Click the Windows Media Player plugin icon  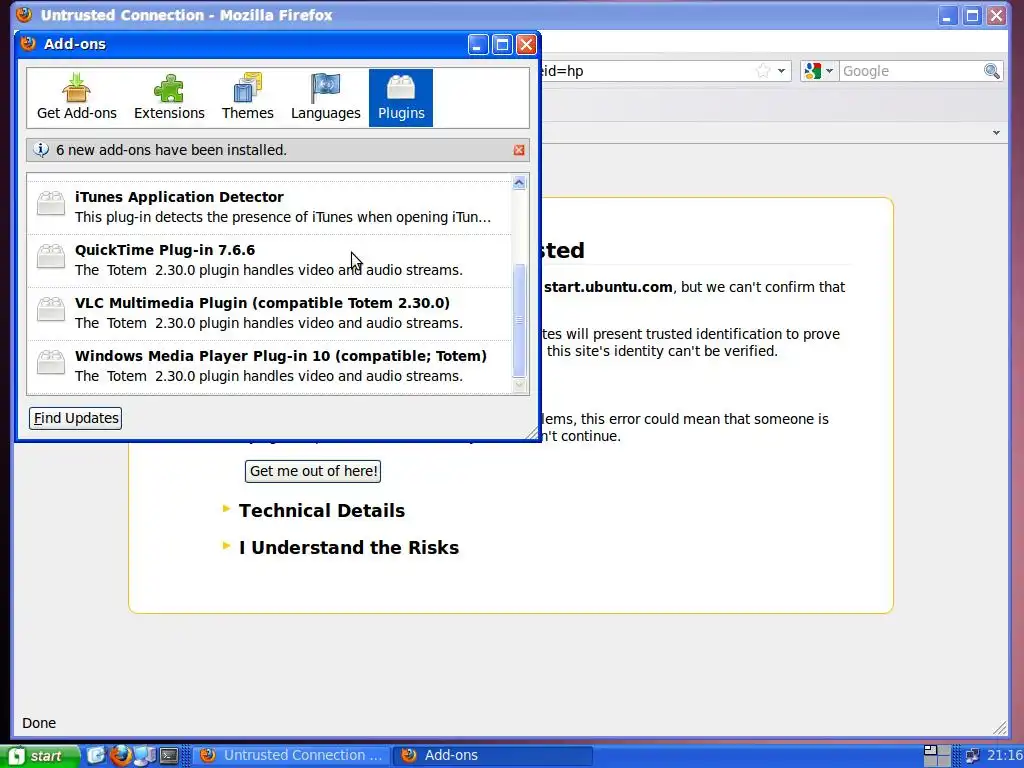pyautogui.click(x=51, y=362)
